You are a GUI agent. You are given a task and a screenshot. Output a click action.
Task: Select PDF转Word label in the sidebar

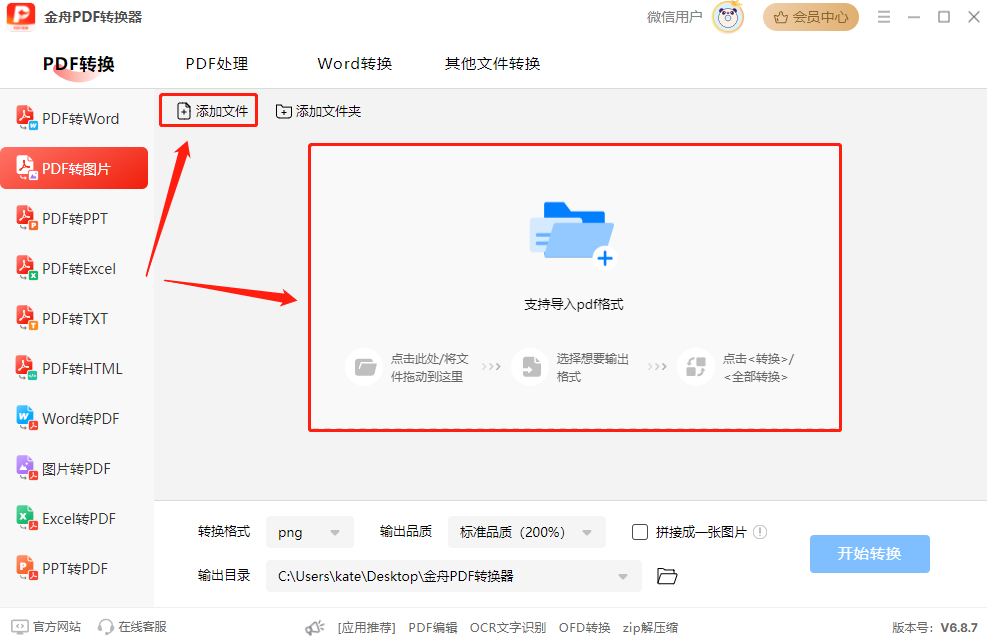[81, 119]
